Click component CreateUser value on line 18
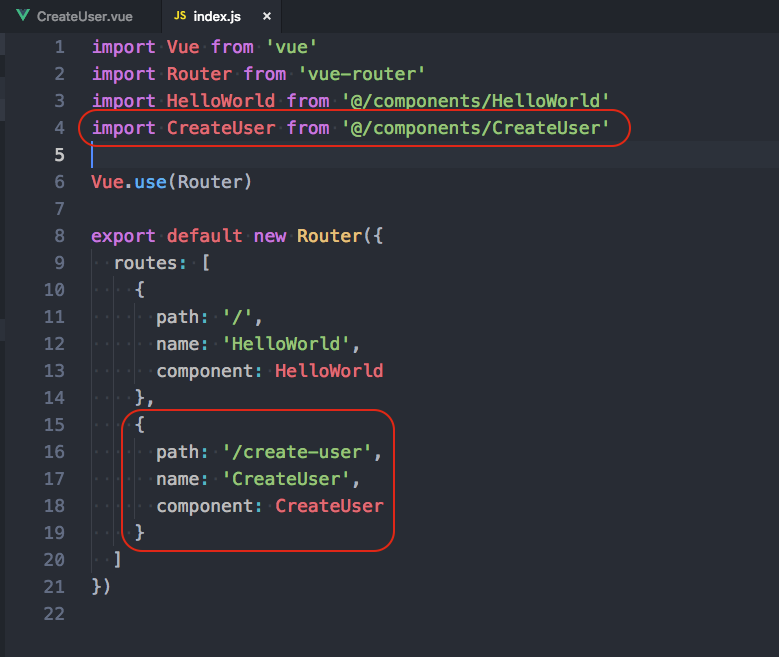This screenshot has height=657, width=779. coord(329,506)
